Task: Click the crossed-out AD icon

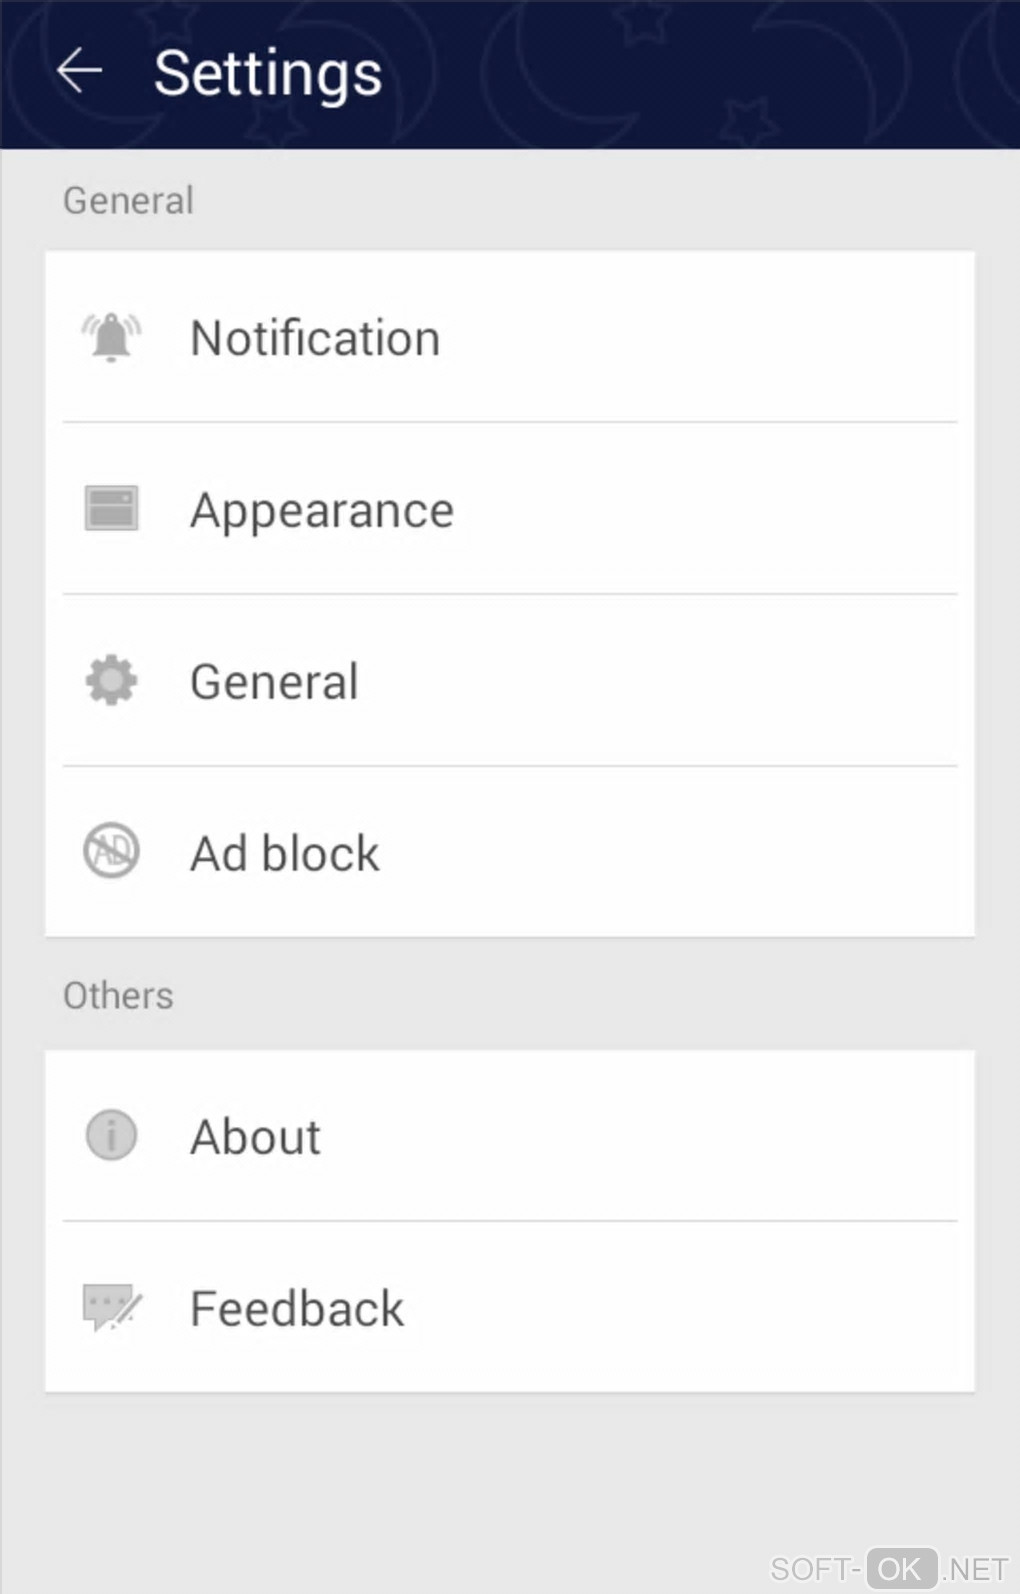Action: [111, 852]
